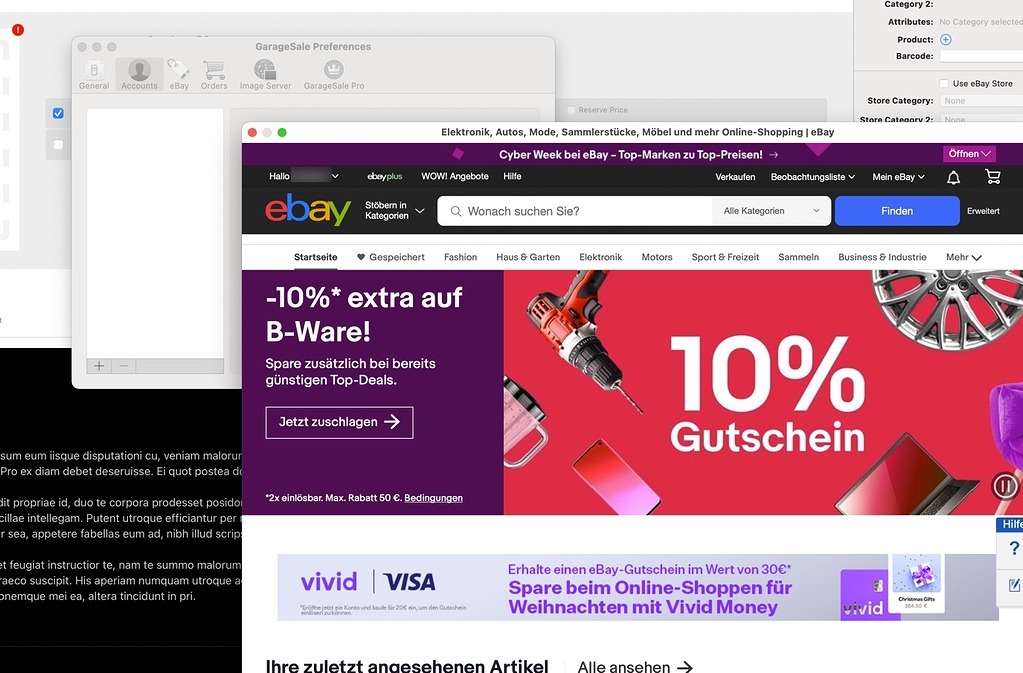Image resolution: width=1023 pixels, height=673 pixels.
Task: Focus the Wonach suchen Sie search field
Action: tap(575, 211)
